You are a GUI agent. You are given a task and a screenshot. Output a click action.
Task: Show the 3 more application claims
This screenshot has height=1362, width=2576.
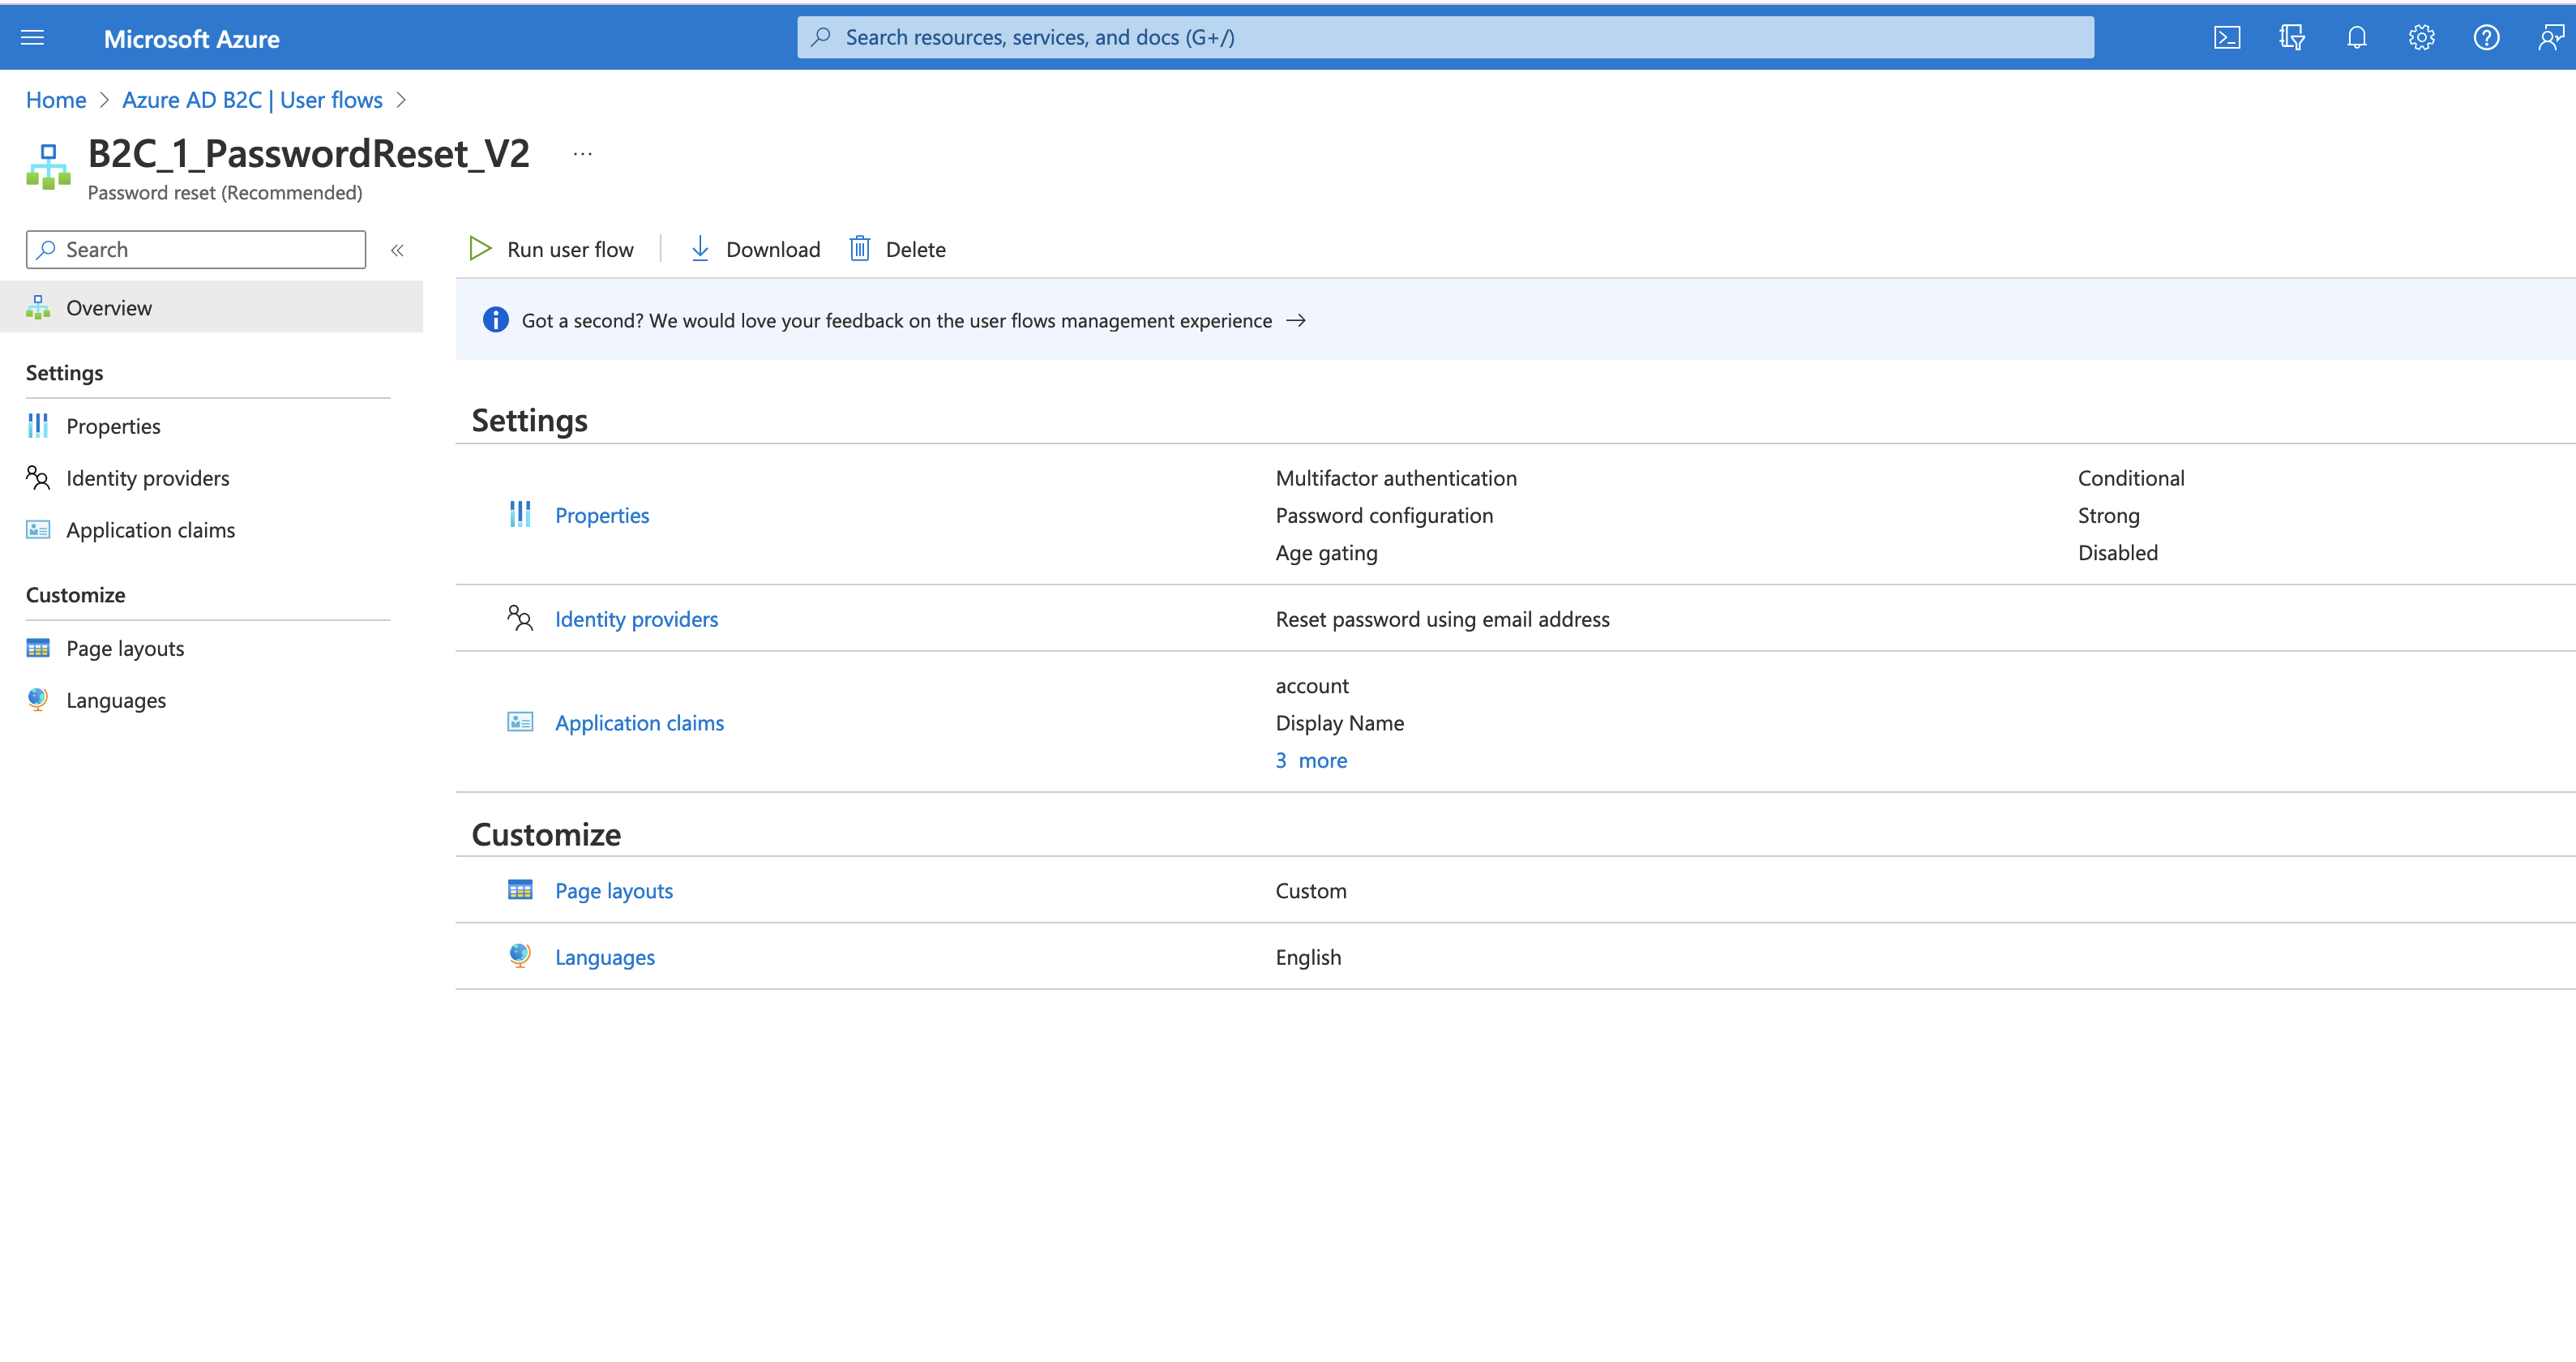(x=1311, y=760)
